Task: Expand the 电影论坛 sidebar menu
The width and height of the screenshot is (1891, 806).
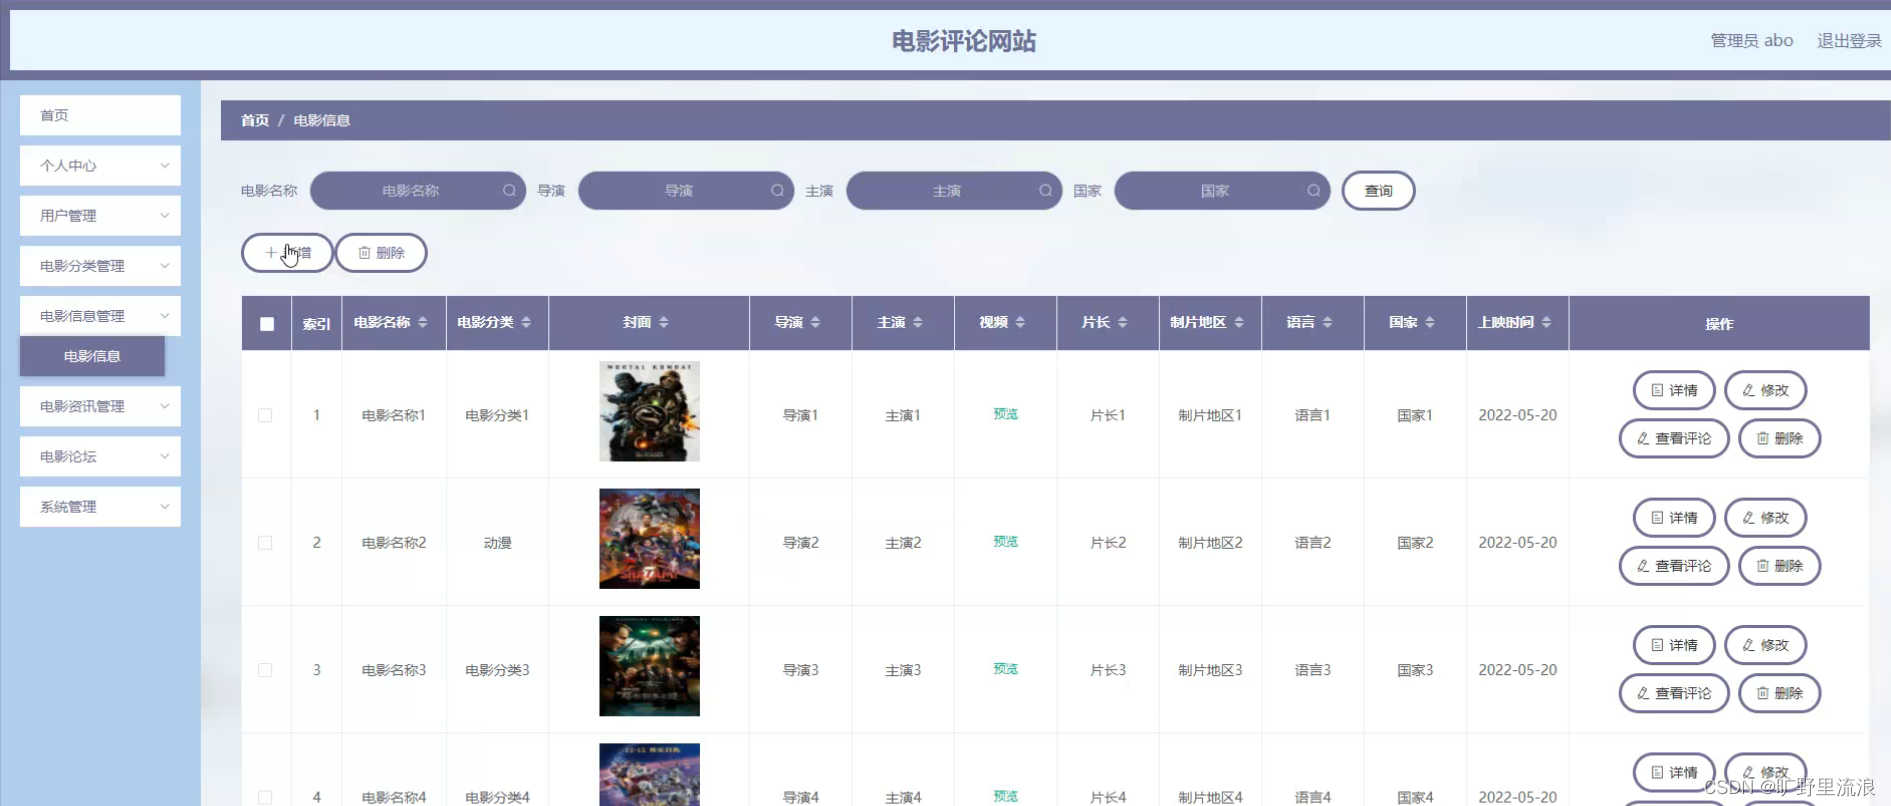Action: click(x=100, y=456)
